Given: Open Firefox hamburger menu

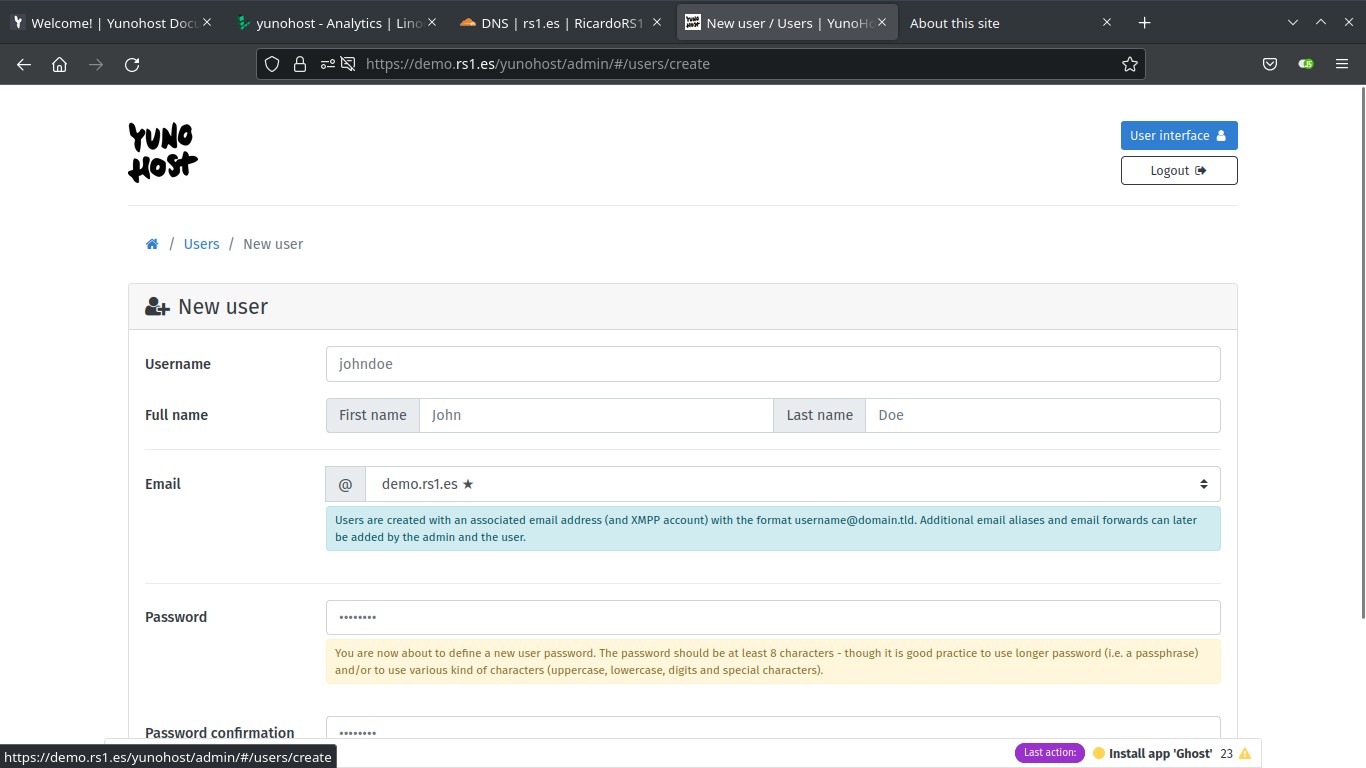Looking at the screenshot, I should (1342, 64).
